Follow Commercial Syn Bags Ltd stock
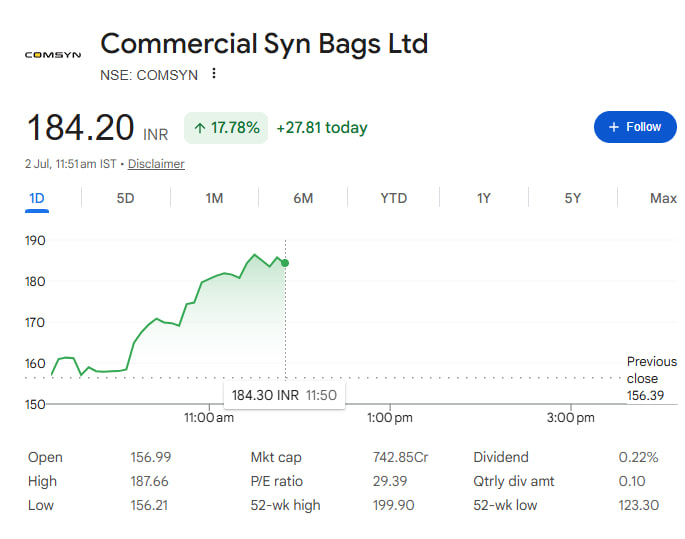Image resolution: width=685 pixels, height=539 pixels. 635,127
